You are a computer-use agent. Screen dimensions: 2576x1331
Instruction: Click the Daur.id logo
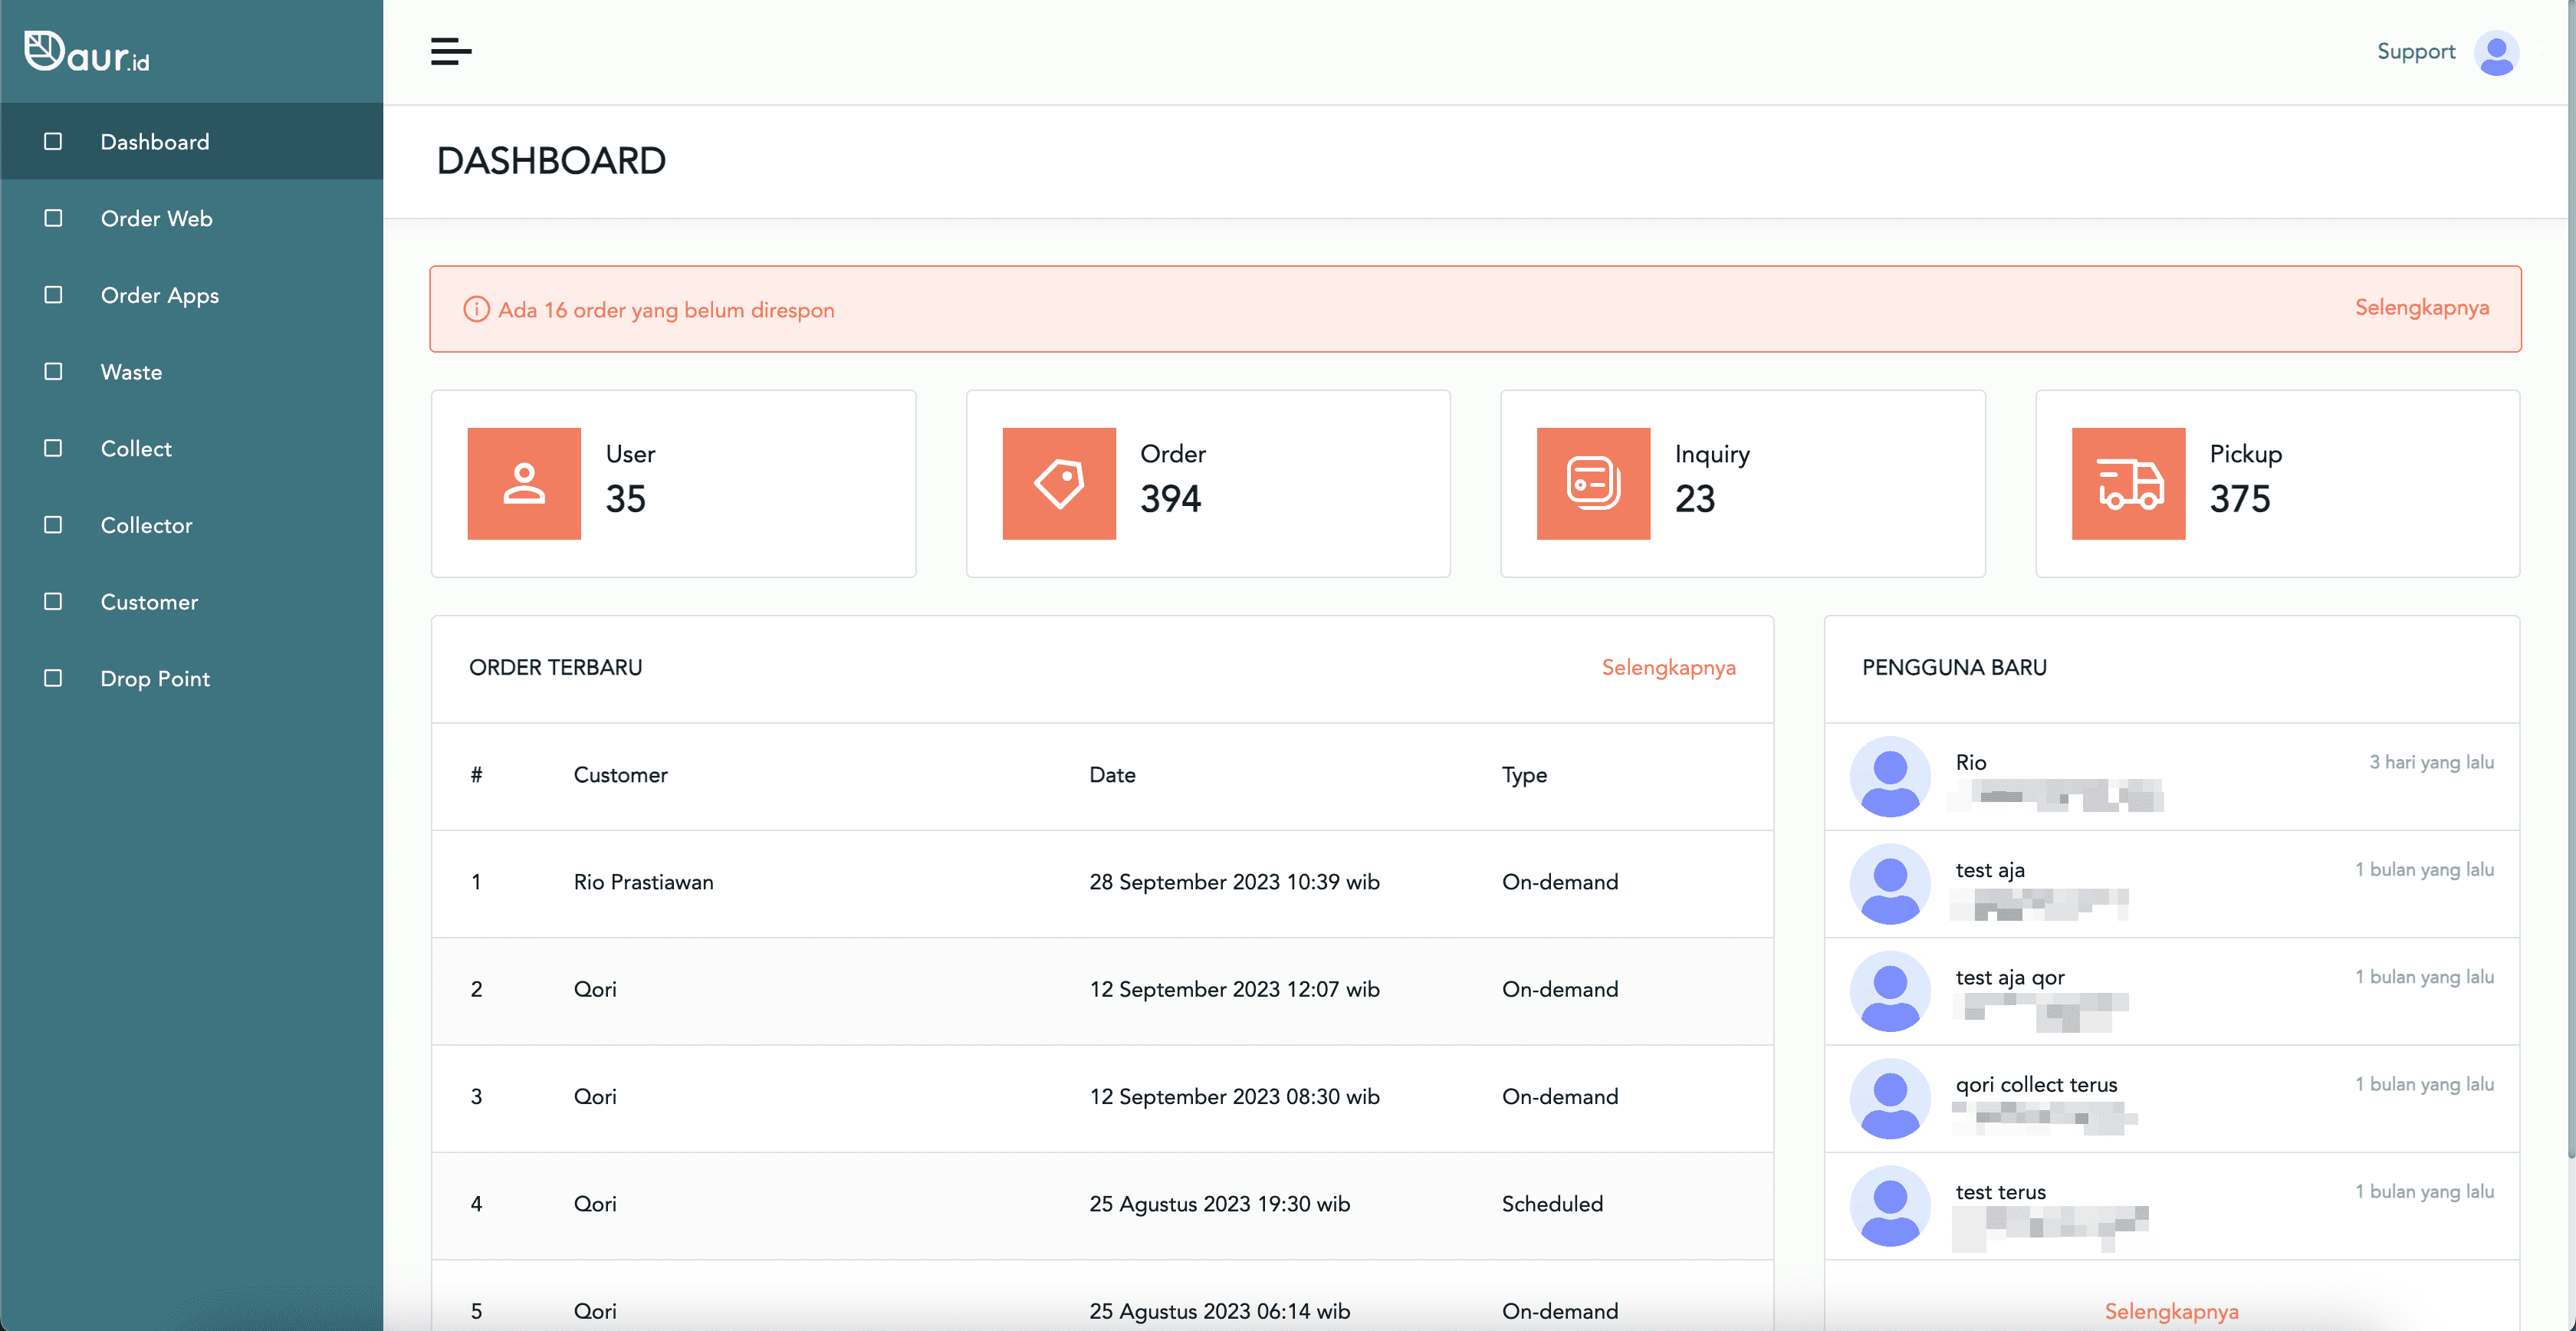click(87, 52)
